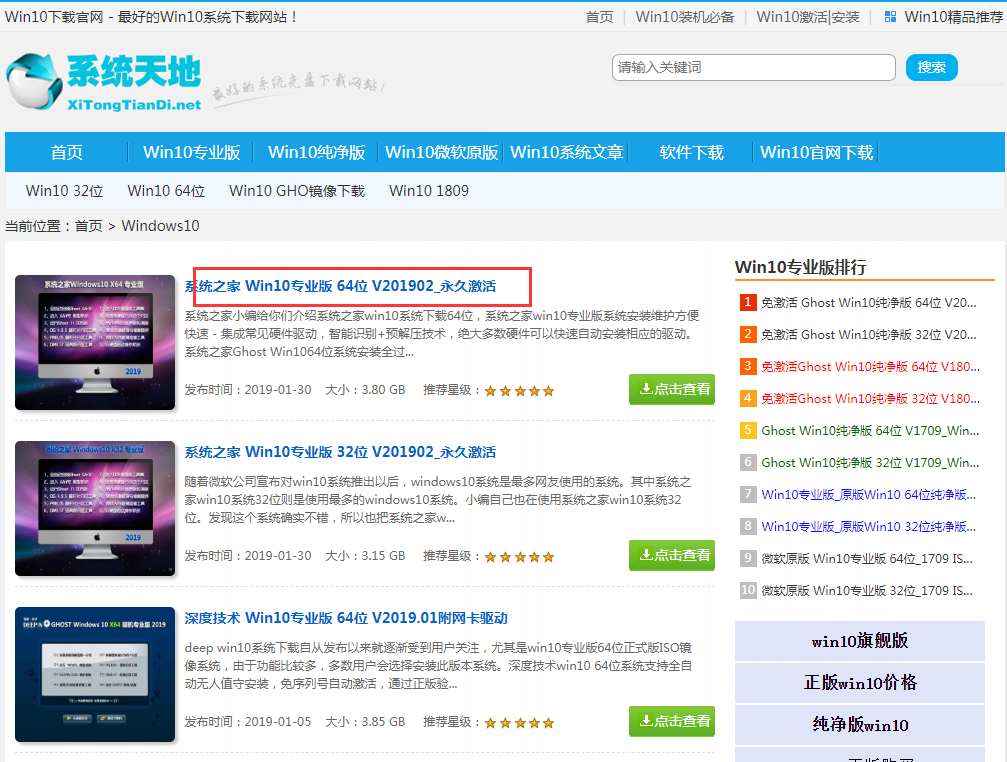Click the 正版win10价格 sidebar button
The width and height of the screenshot is (1007, 762).
[x=859, y=682]
